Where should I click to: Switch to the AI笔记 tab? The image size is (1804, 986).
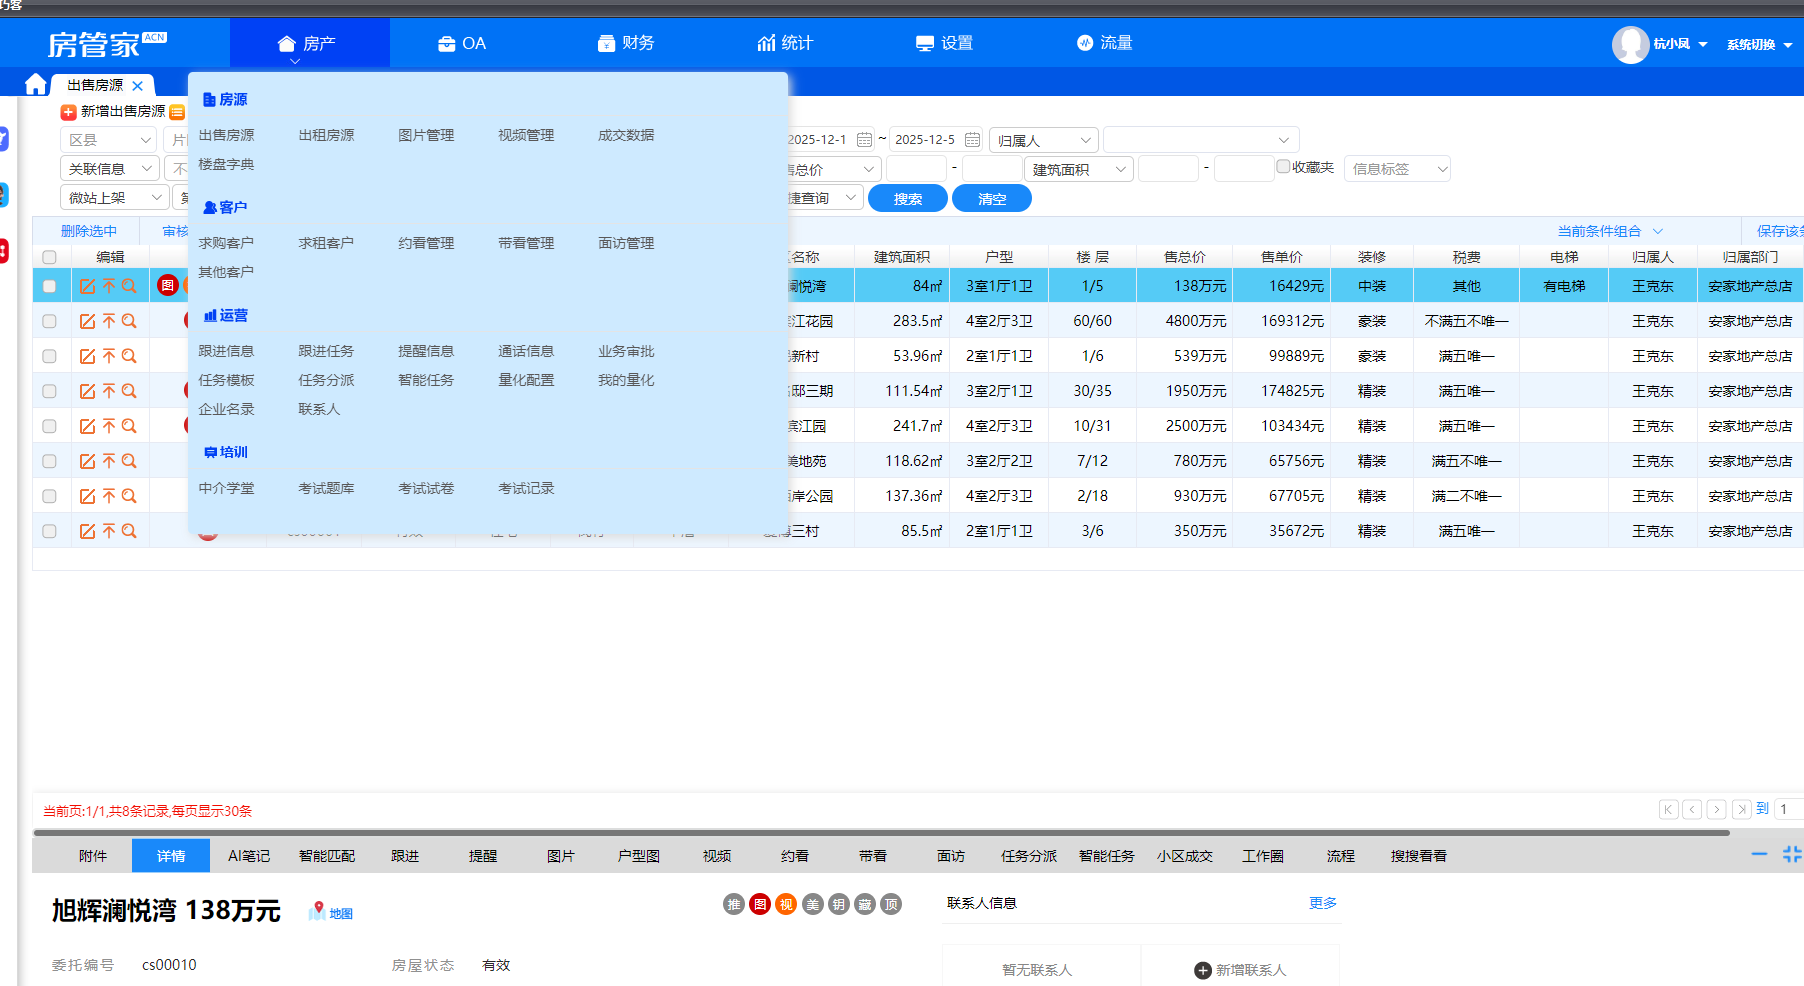tap(249, 857)
